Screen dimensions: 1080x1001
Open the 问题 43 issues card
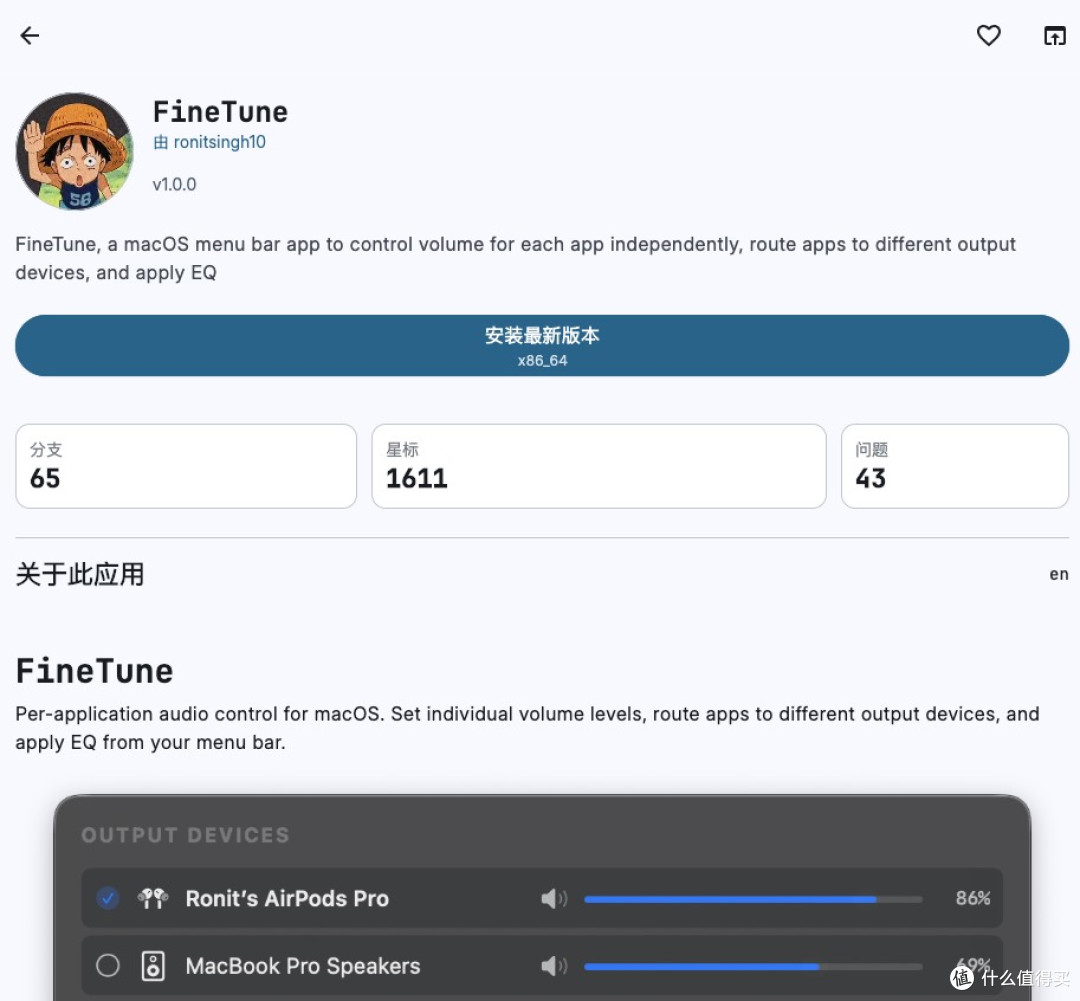click(955, 466)
